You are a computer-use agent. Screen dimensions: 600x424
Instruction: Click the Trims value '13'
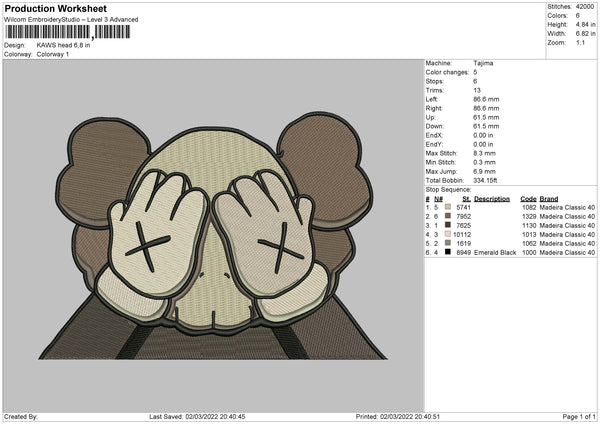pyautogui.click(x=477, y=90)
